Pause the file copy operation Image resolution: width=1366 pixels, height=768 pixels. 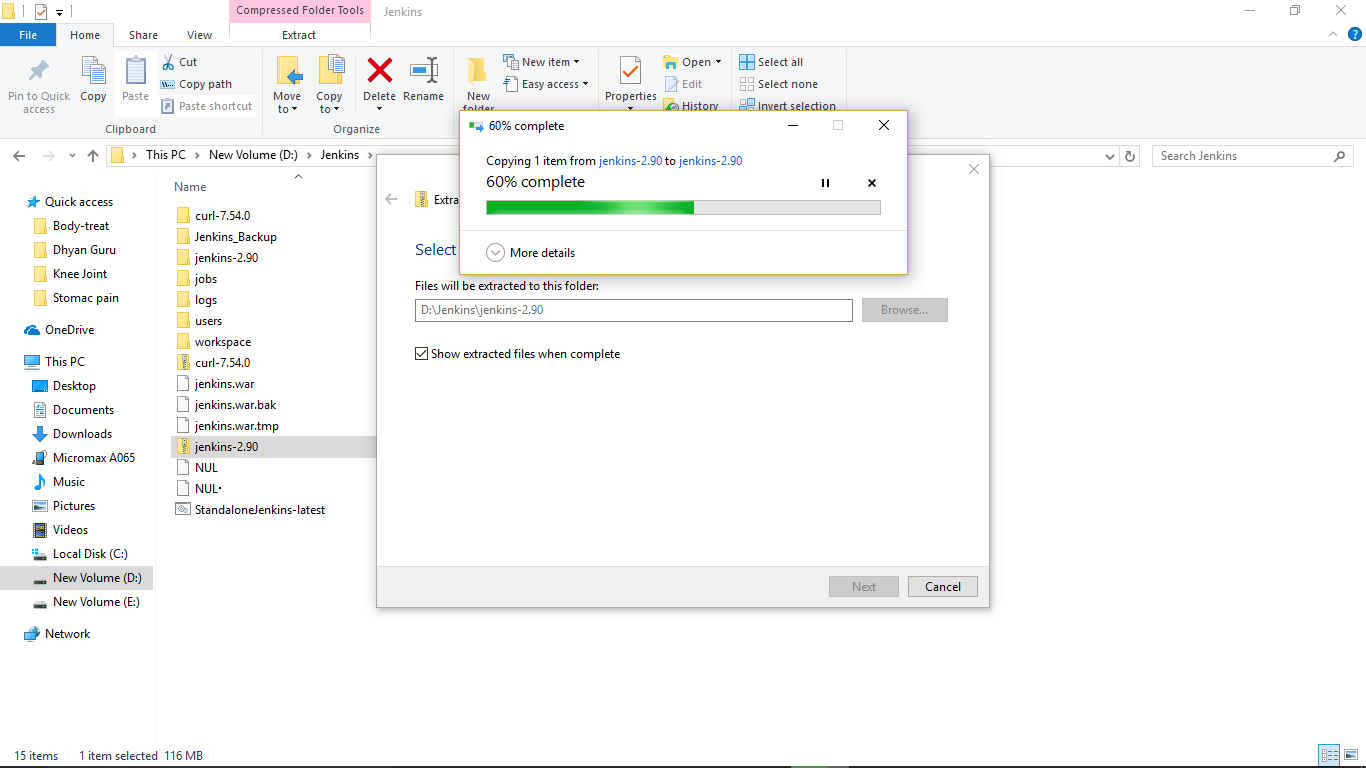click(x=825, y=183)
